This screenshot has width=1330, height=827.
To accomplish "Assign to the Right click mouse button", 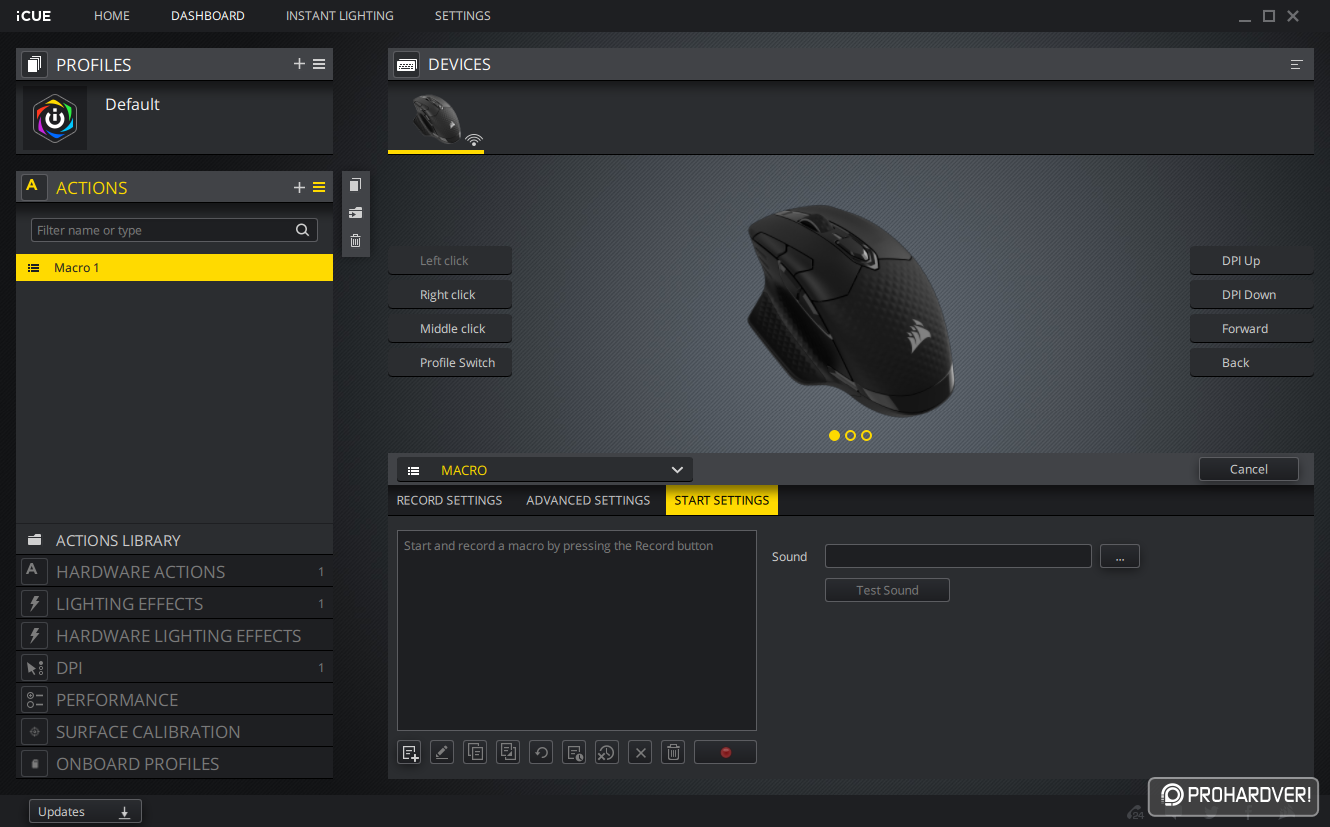I will pos(450,295).
